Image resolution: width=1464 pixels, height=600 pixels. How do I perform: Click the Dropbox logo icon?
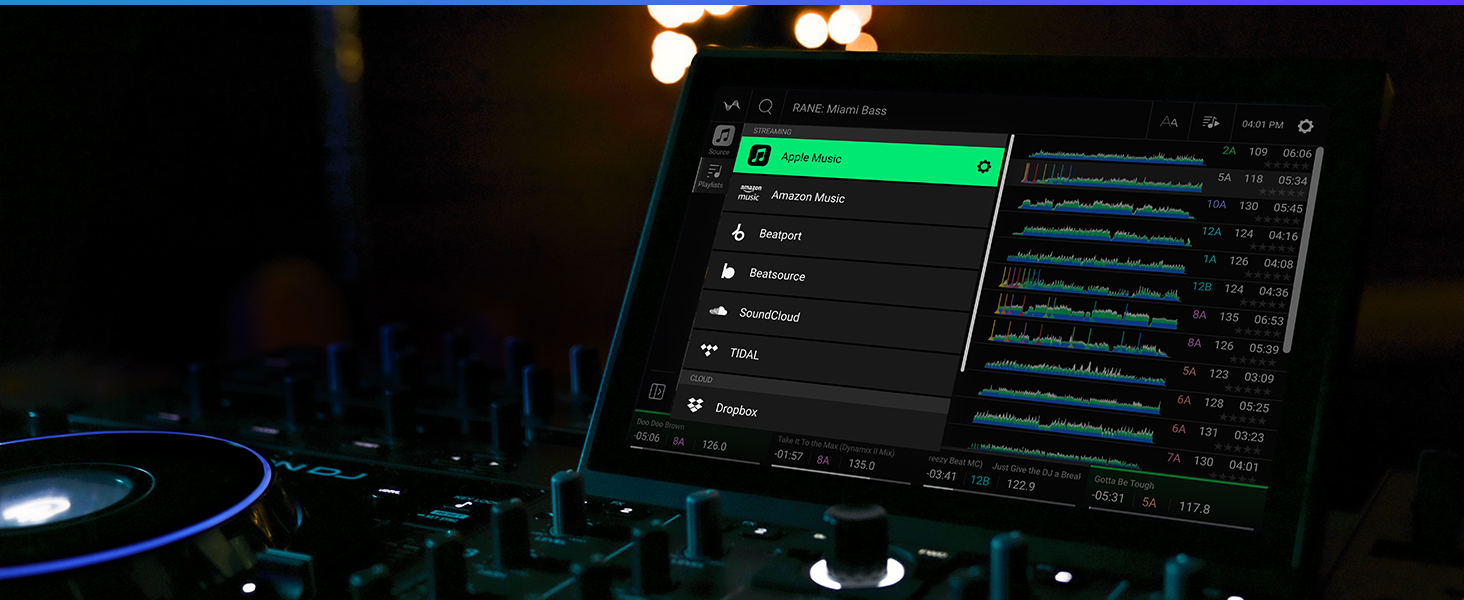coord(695,405)
